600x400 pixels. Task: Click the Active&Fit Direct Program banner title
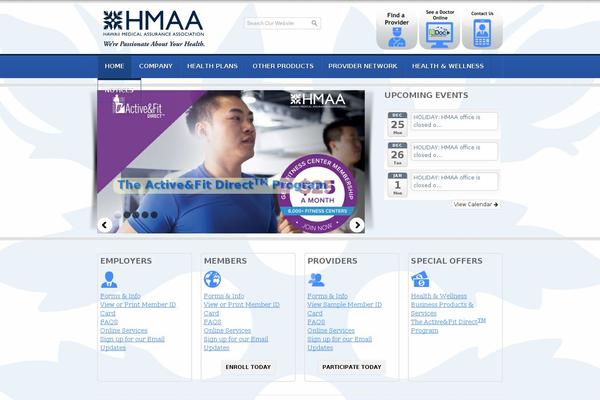pyautogui.click(x=222, y=185)
